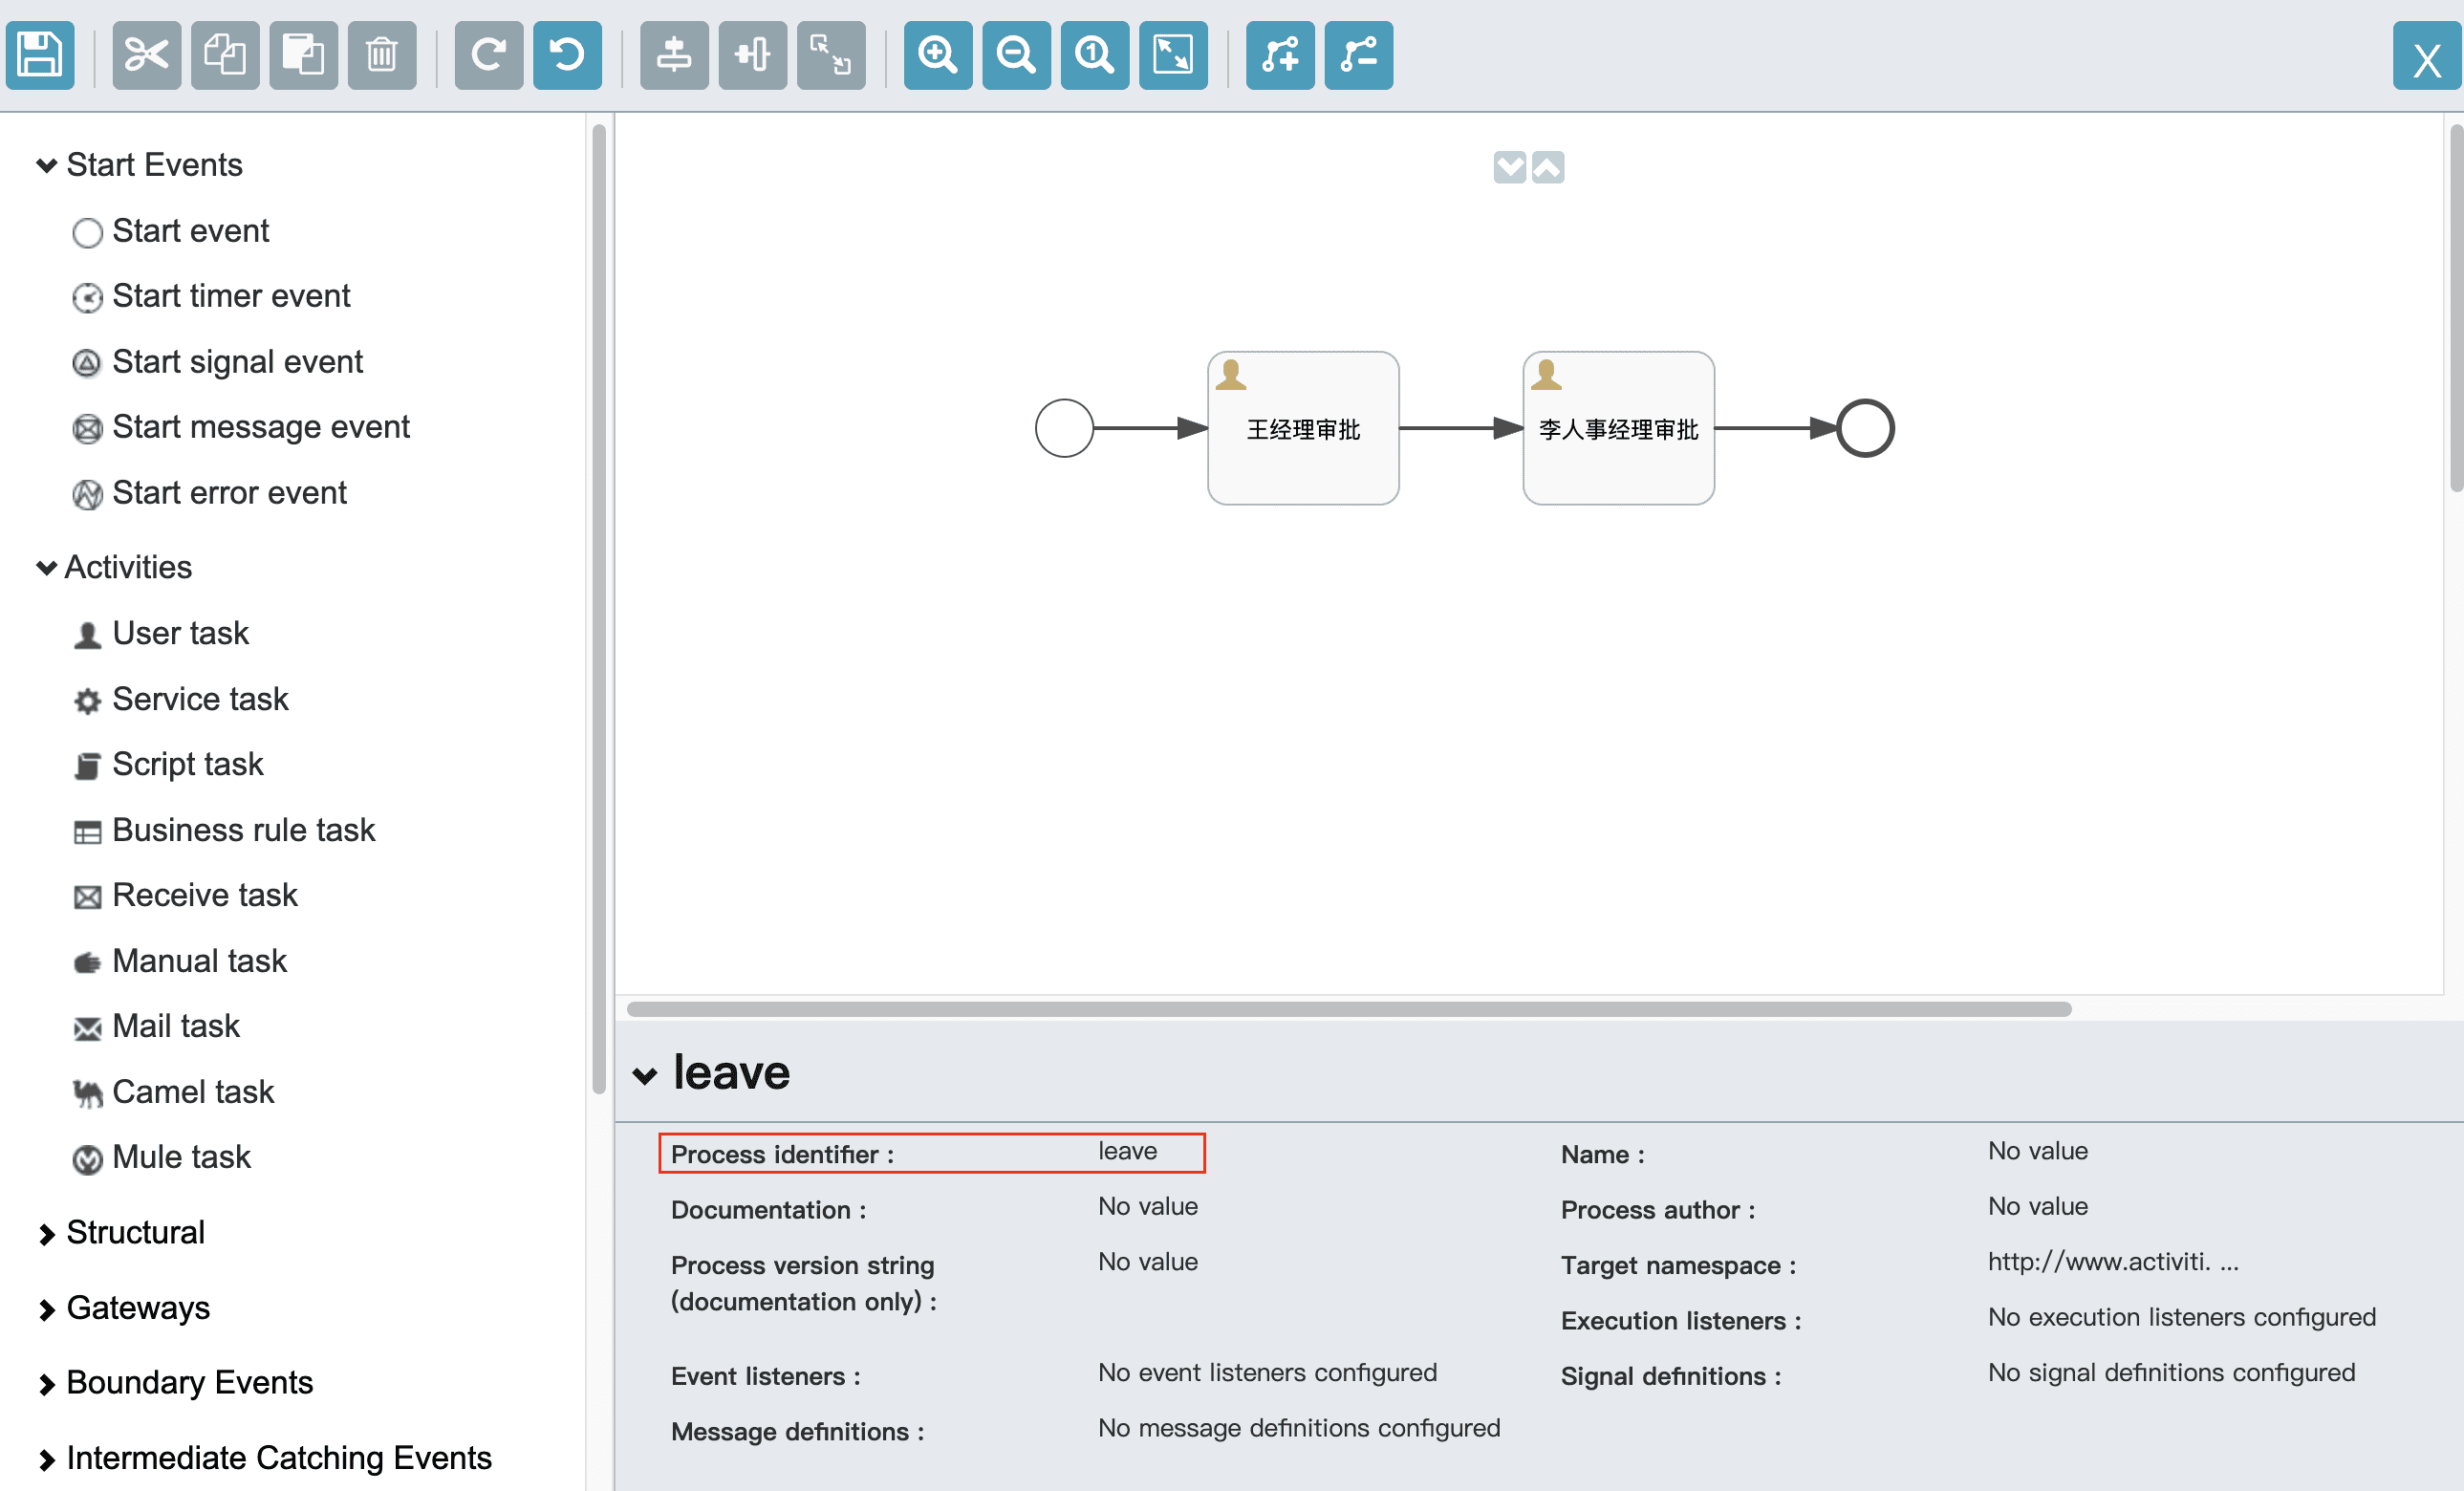
Task: Click the Delete trash icon
Action: click(x=381, y=55)
